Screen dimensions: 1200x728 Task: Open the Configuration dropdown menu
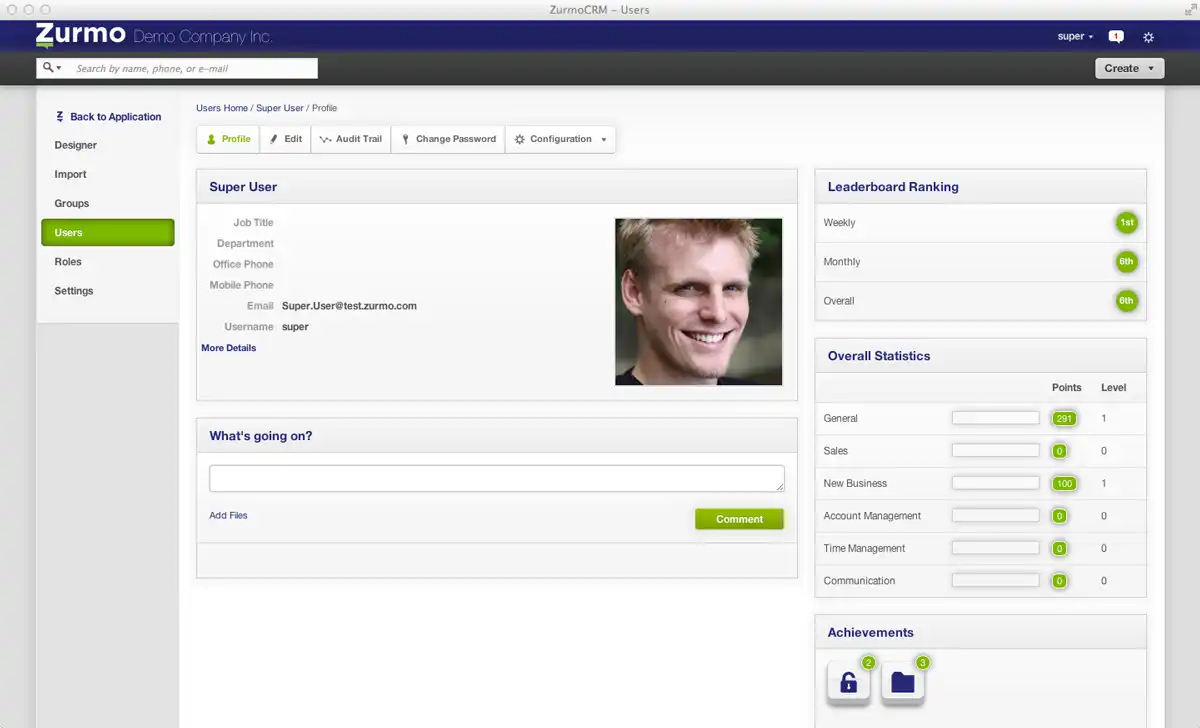tap(560, 139)
